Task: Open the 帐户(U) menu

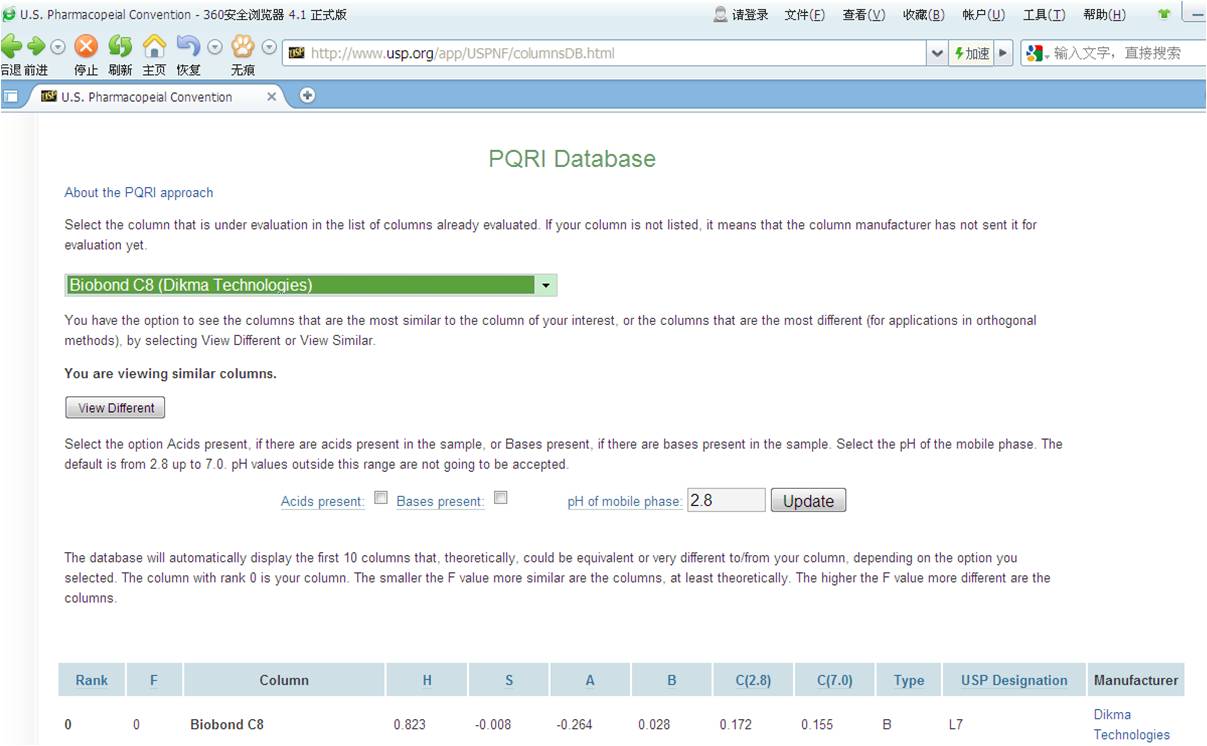Action: point(983,14)
